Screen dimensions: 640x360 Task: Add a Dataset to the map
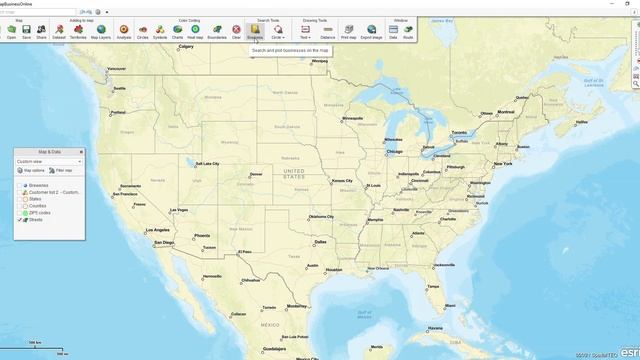[x=59, y=32]
